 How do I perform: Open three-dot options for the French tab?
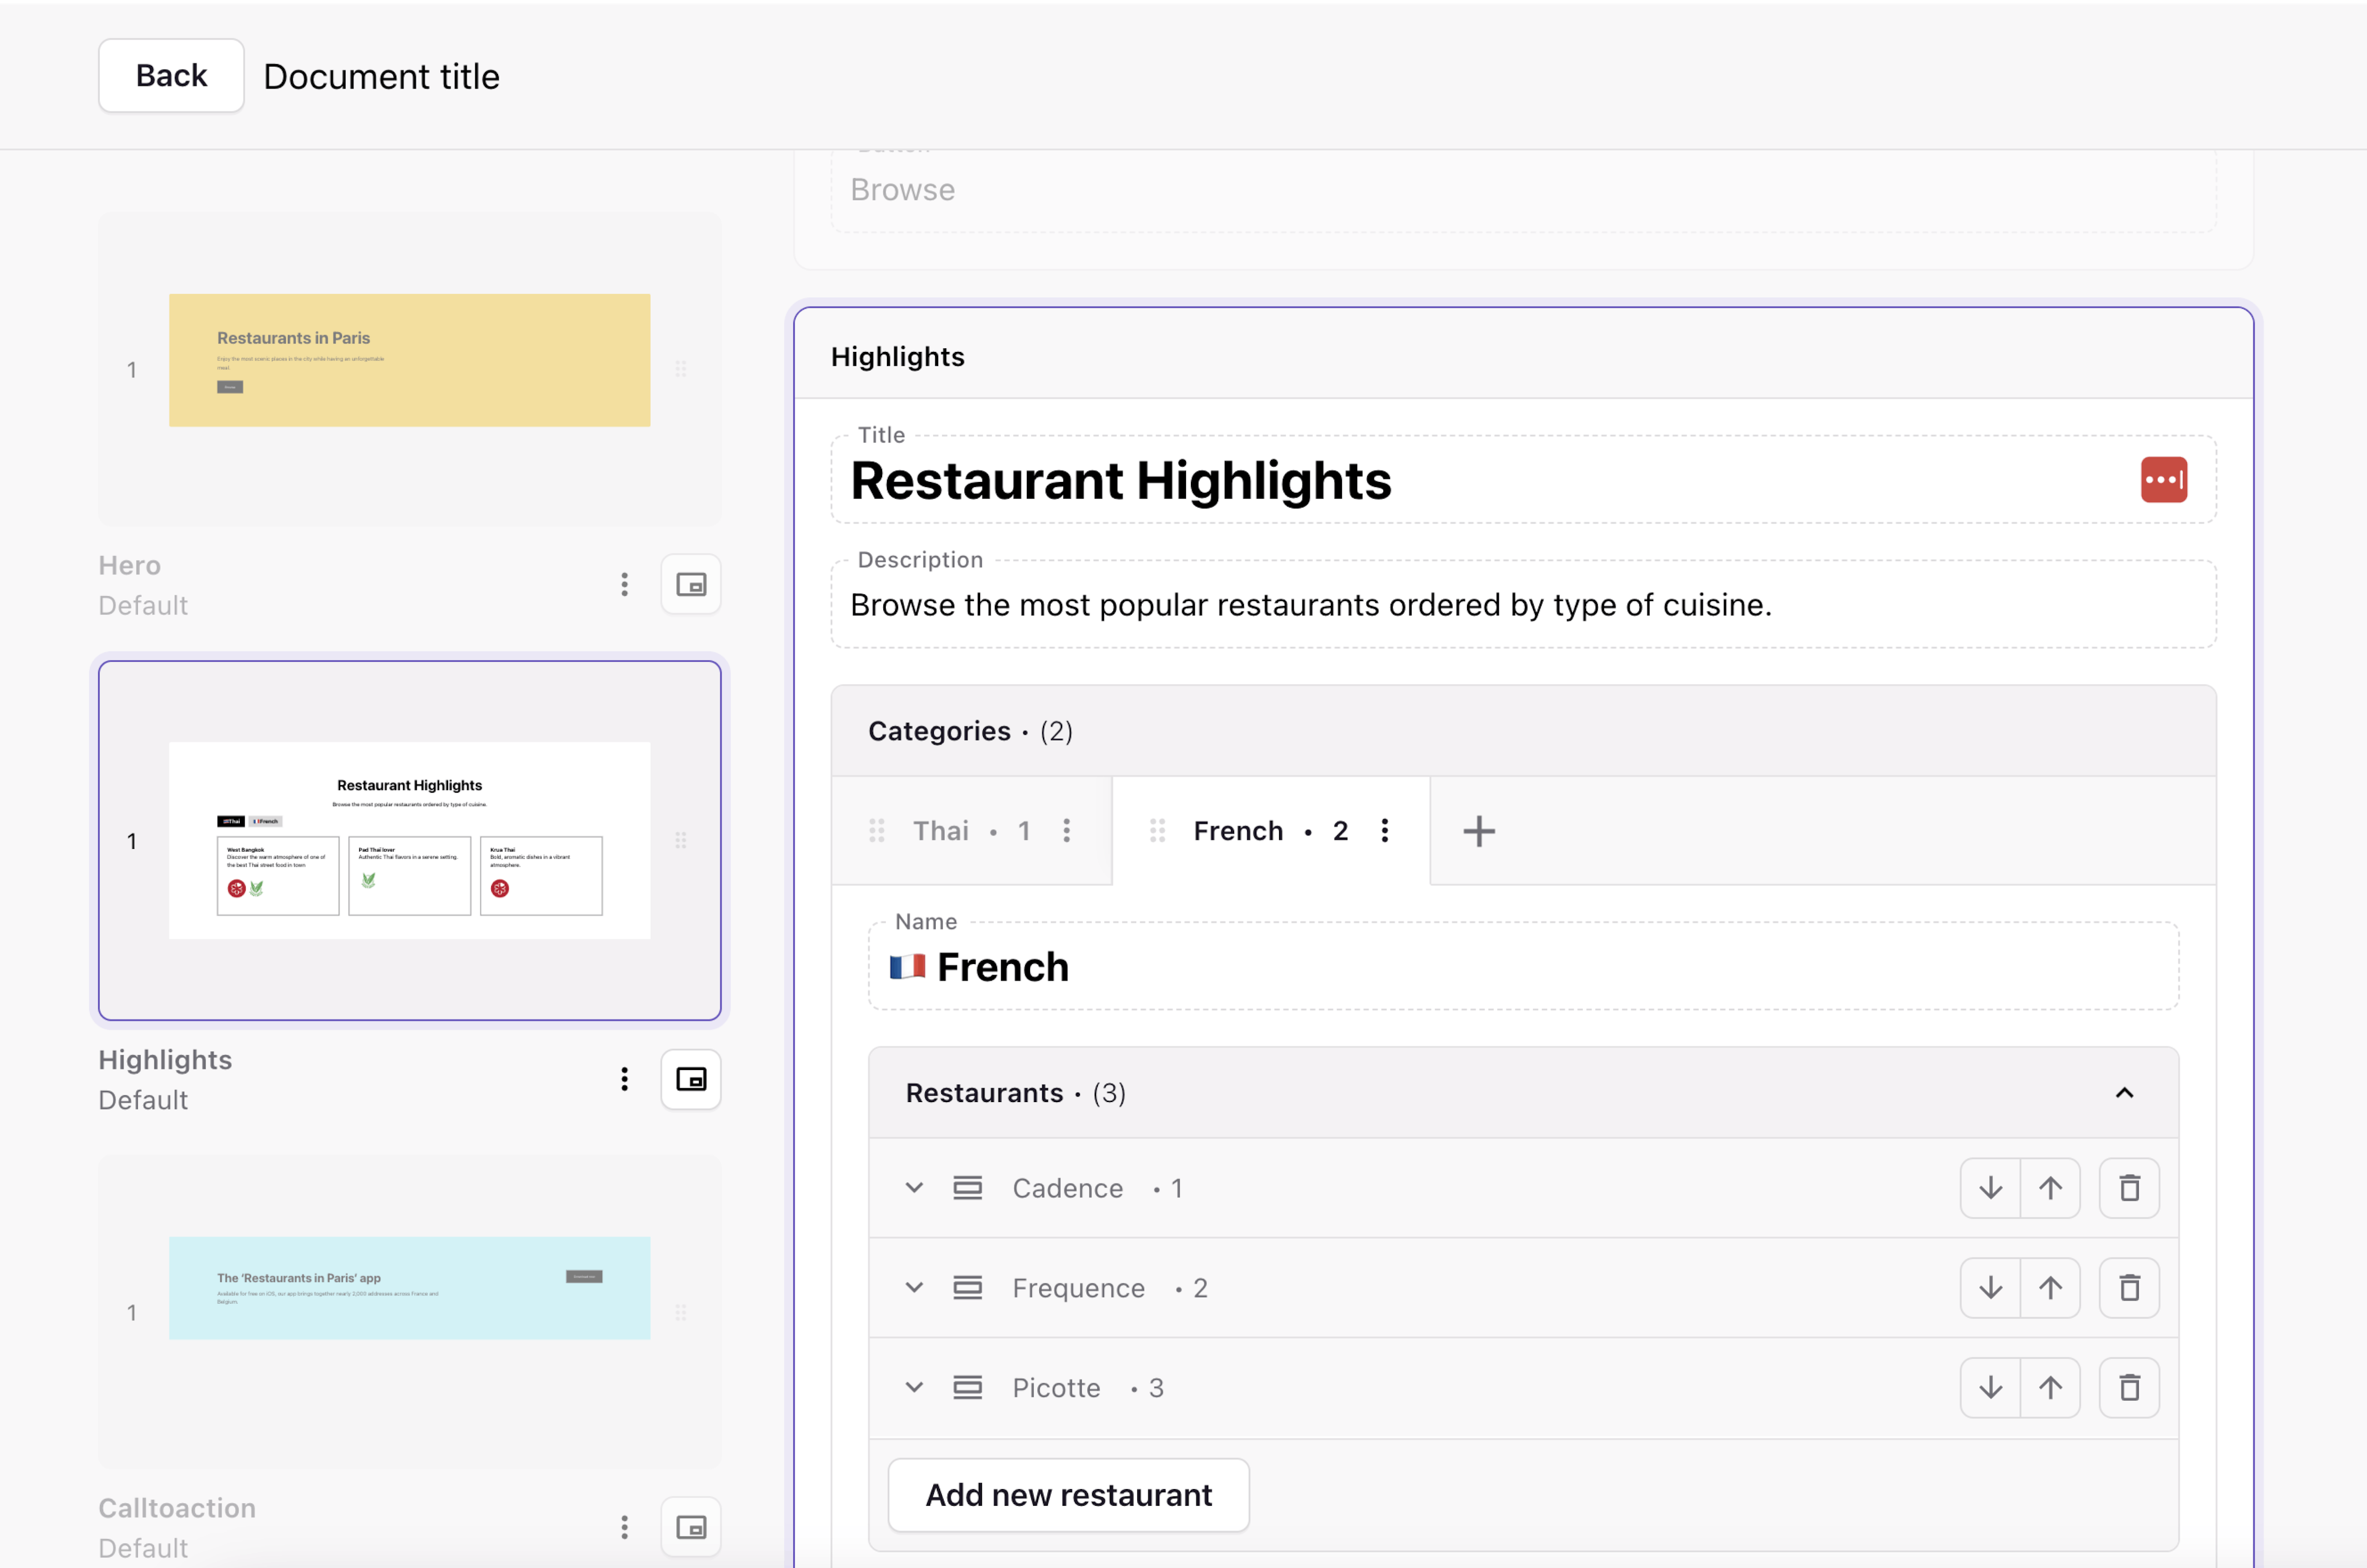tap(1384, 831)
